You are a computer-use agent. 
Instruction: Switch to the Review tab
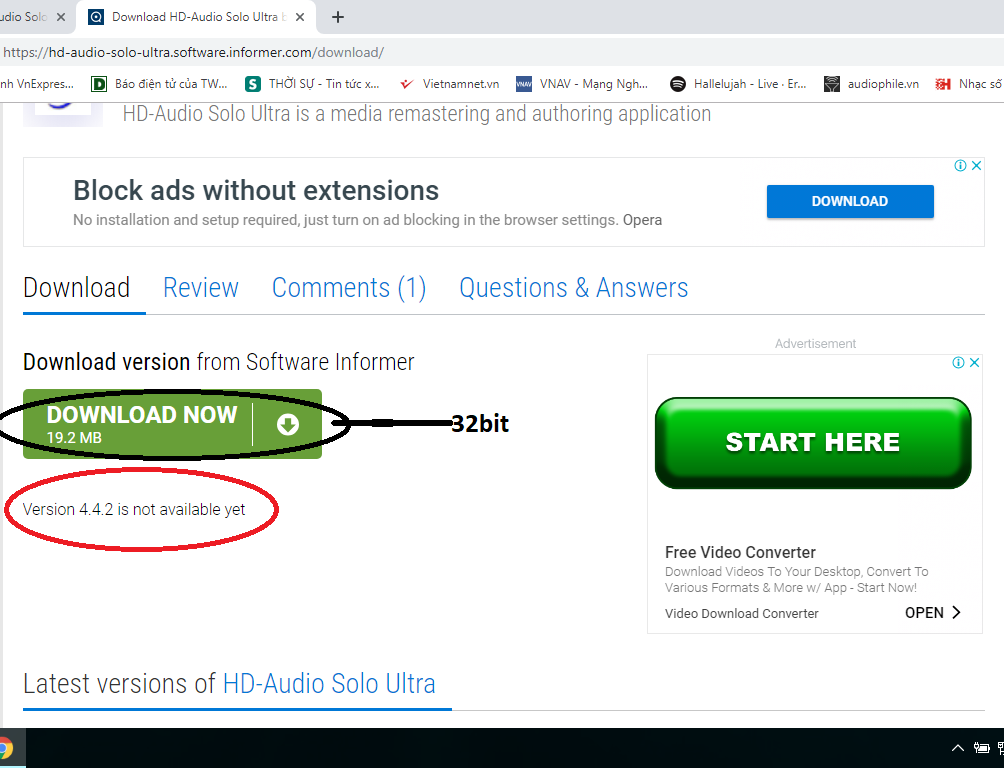coord(200,288)
